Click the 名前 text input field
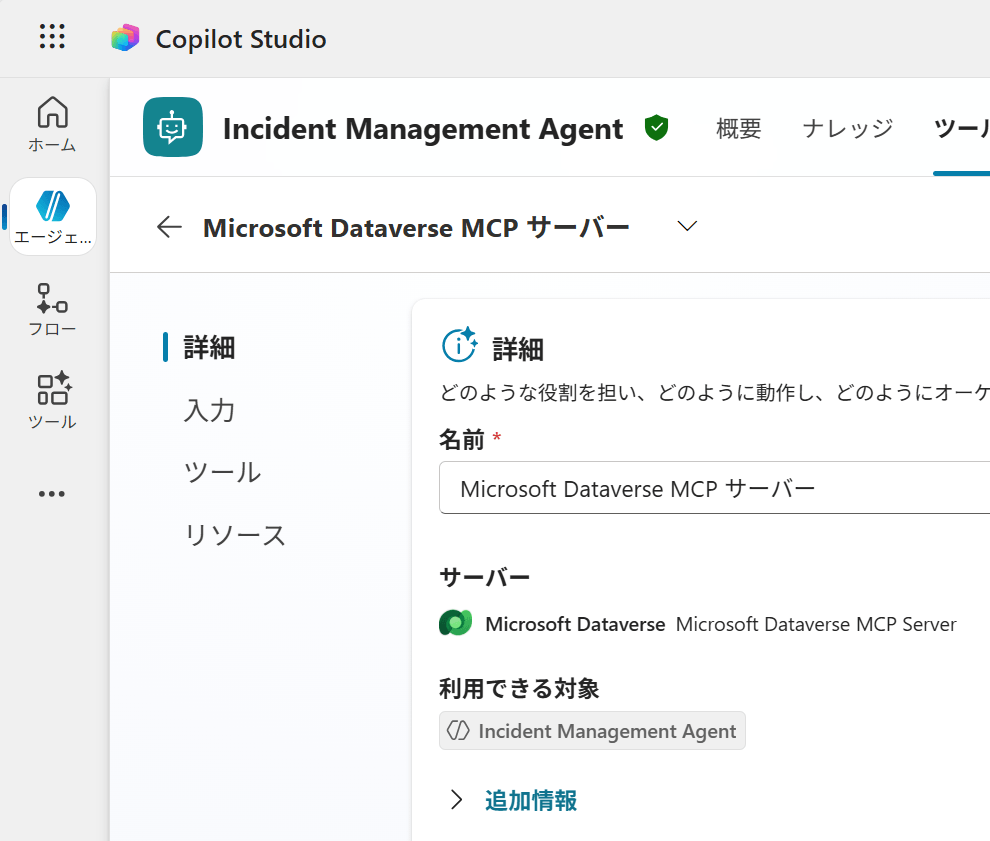 coord(714,488)
